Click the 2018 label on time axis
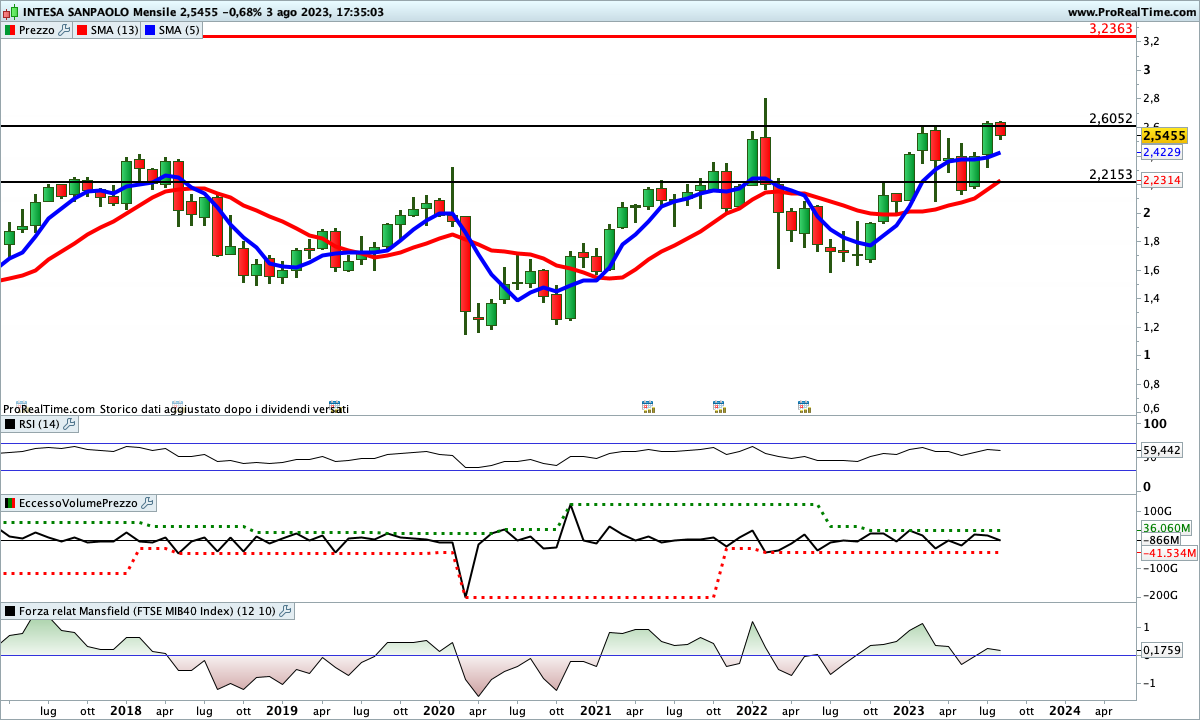Viewport: 1200px width, 720px height. 125,710
